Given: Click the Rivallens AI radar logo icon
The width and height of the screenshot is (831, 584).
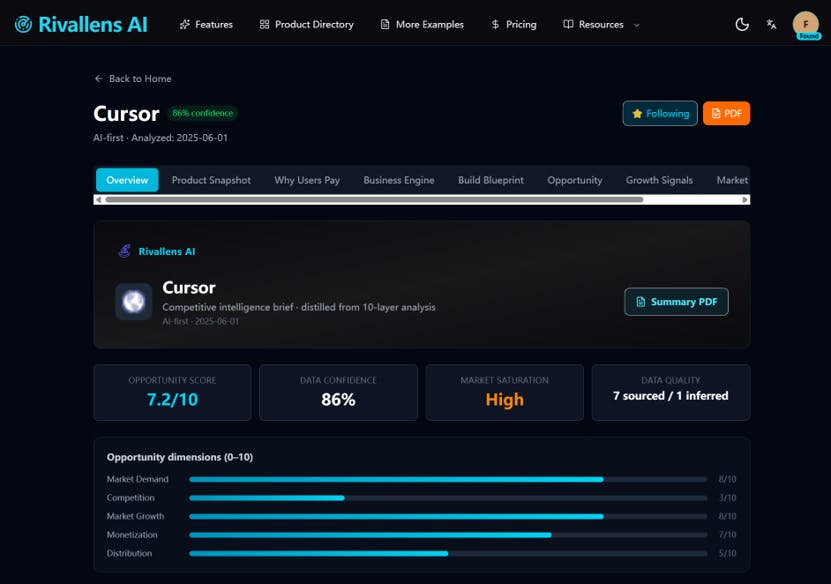Looking at the screenshot, I should coord(23,24).
